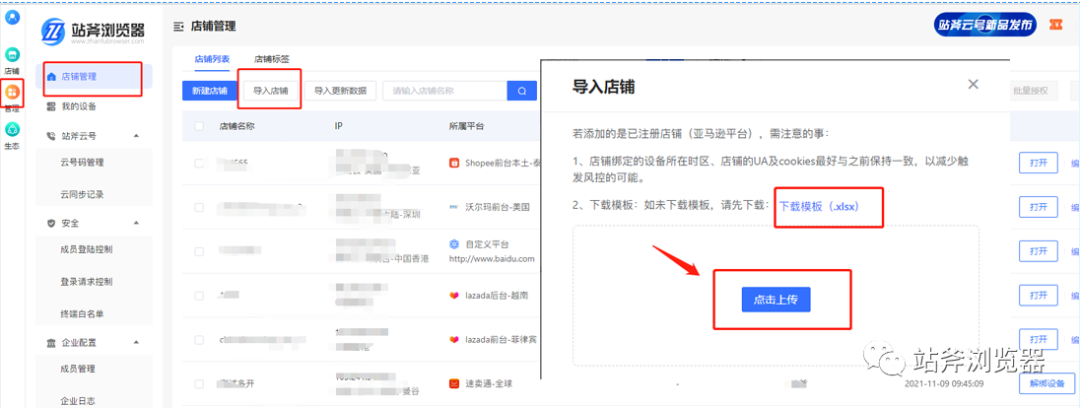Switch to the 店铺标签 tab

pyautogui.click(x=271, y=60)
